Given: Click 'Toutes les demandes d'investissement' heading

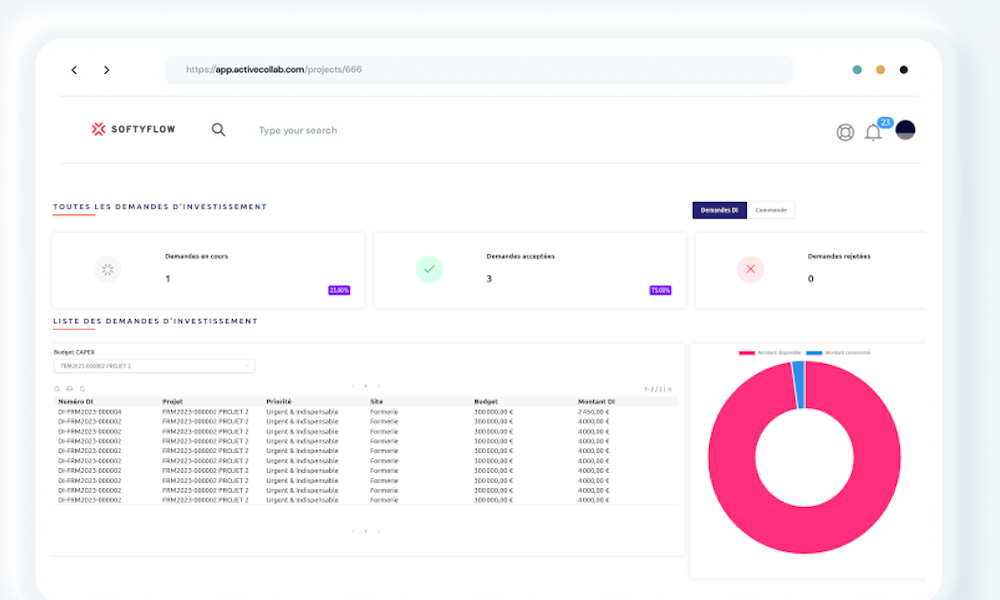Looking at the screenshot, I should pyautogui.click(x=160, y=207).
